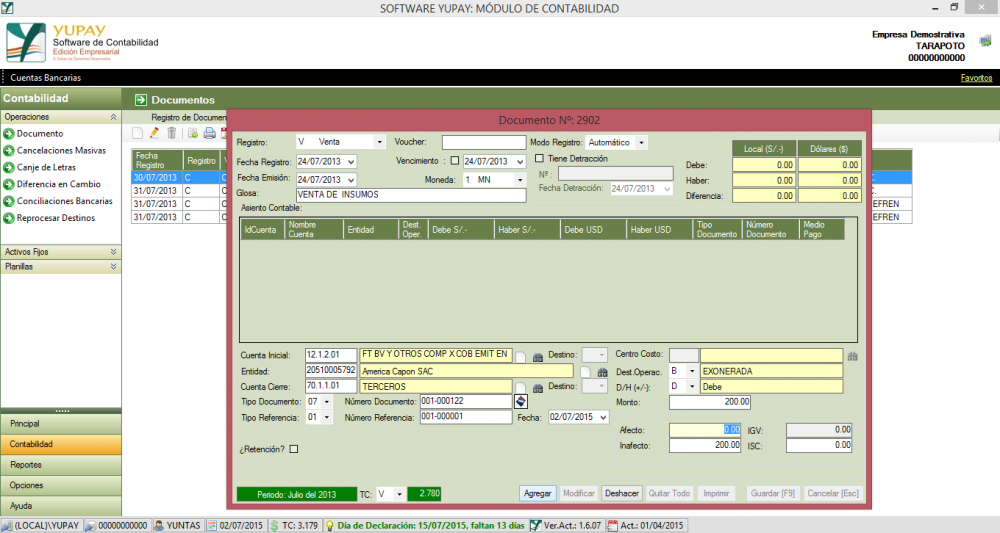Open new document in Documentos toolbar
The image size is (1000, 533).
pyautogui.click(x=137, y=133)
